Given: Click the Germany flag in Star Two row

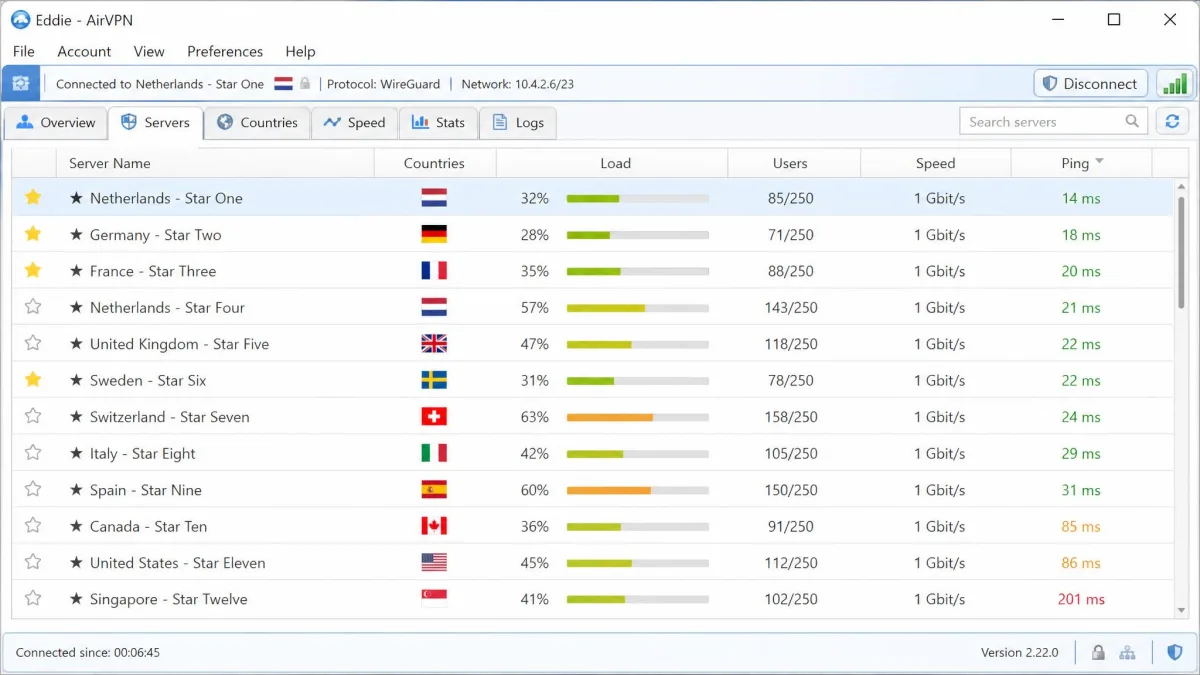Looking at the screenshot, I should [434, 234].
